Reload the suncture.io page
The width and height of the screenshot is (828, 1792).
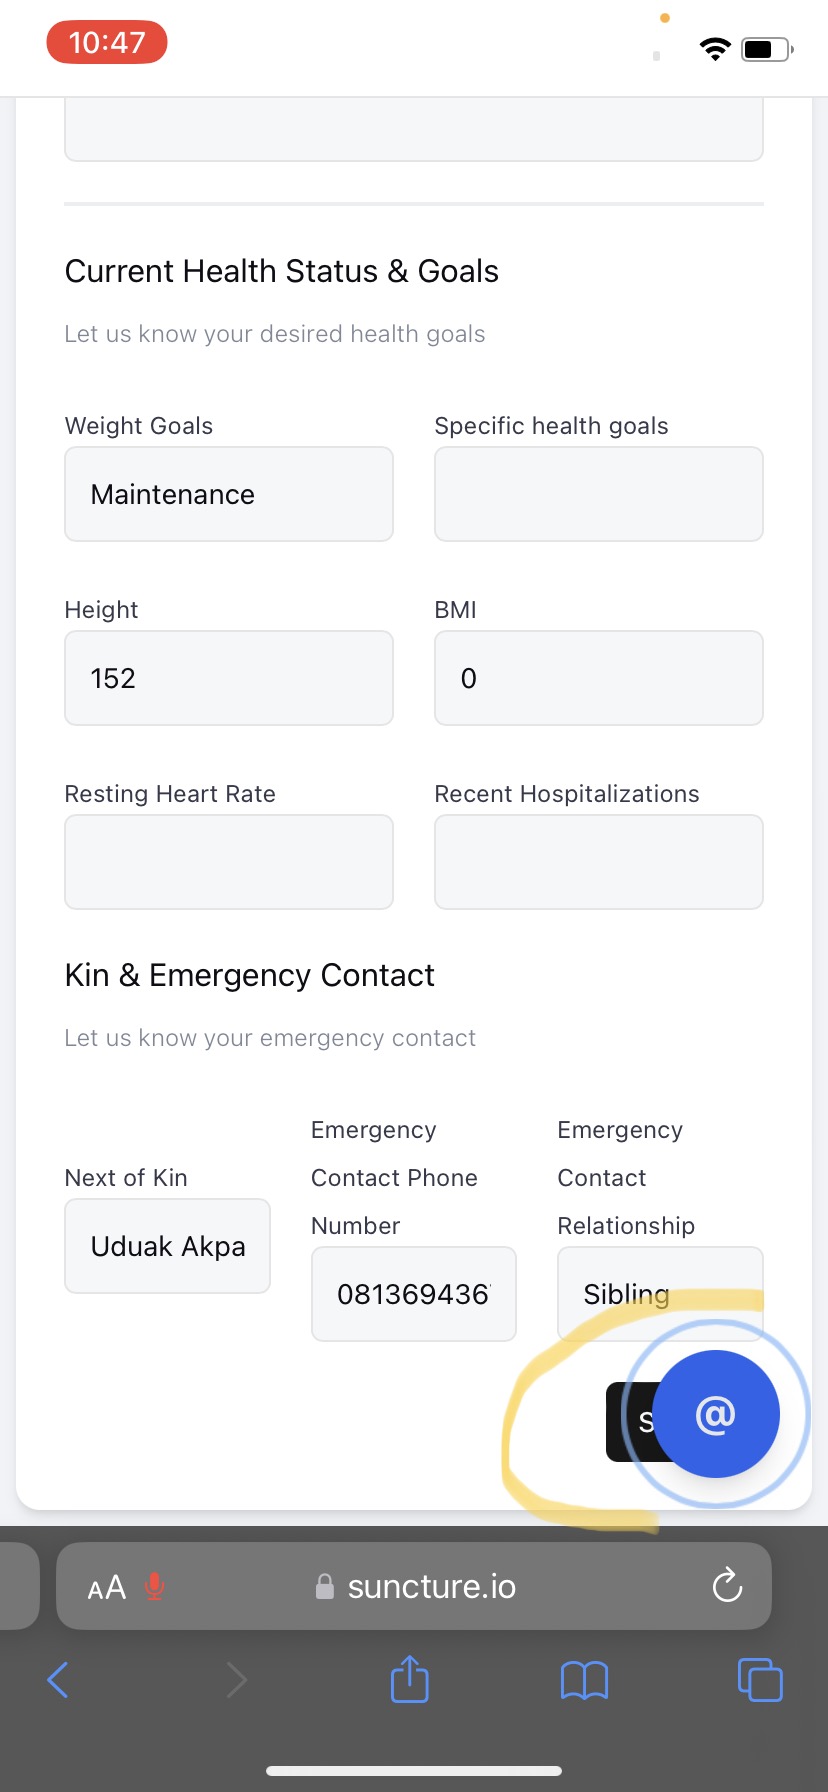pos(727,1586)
